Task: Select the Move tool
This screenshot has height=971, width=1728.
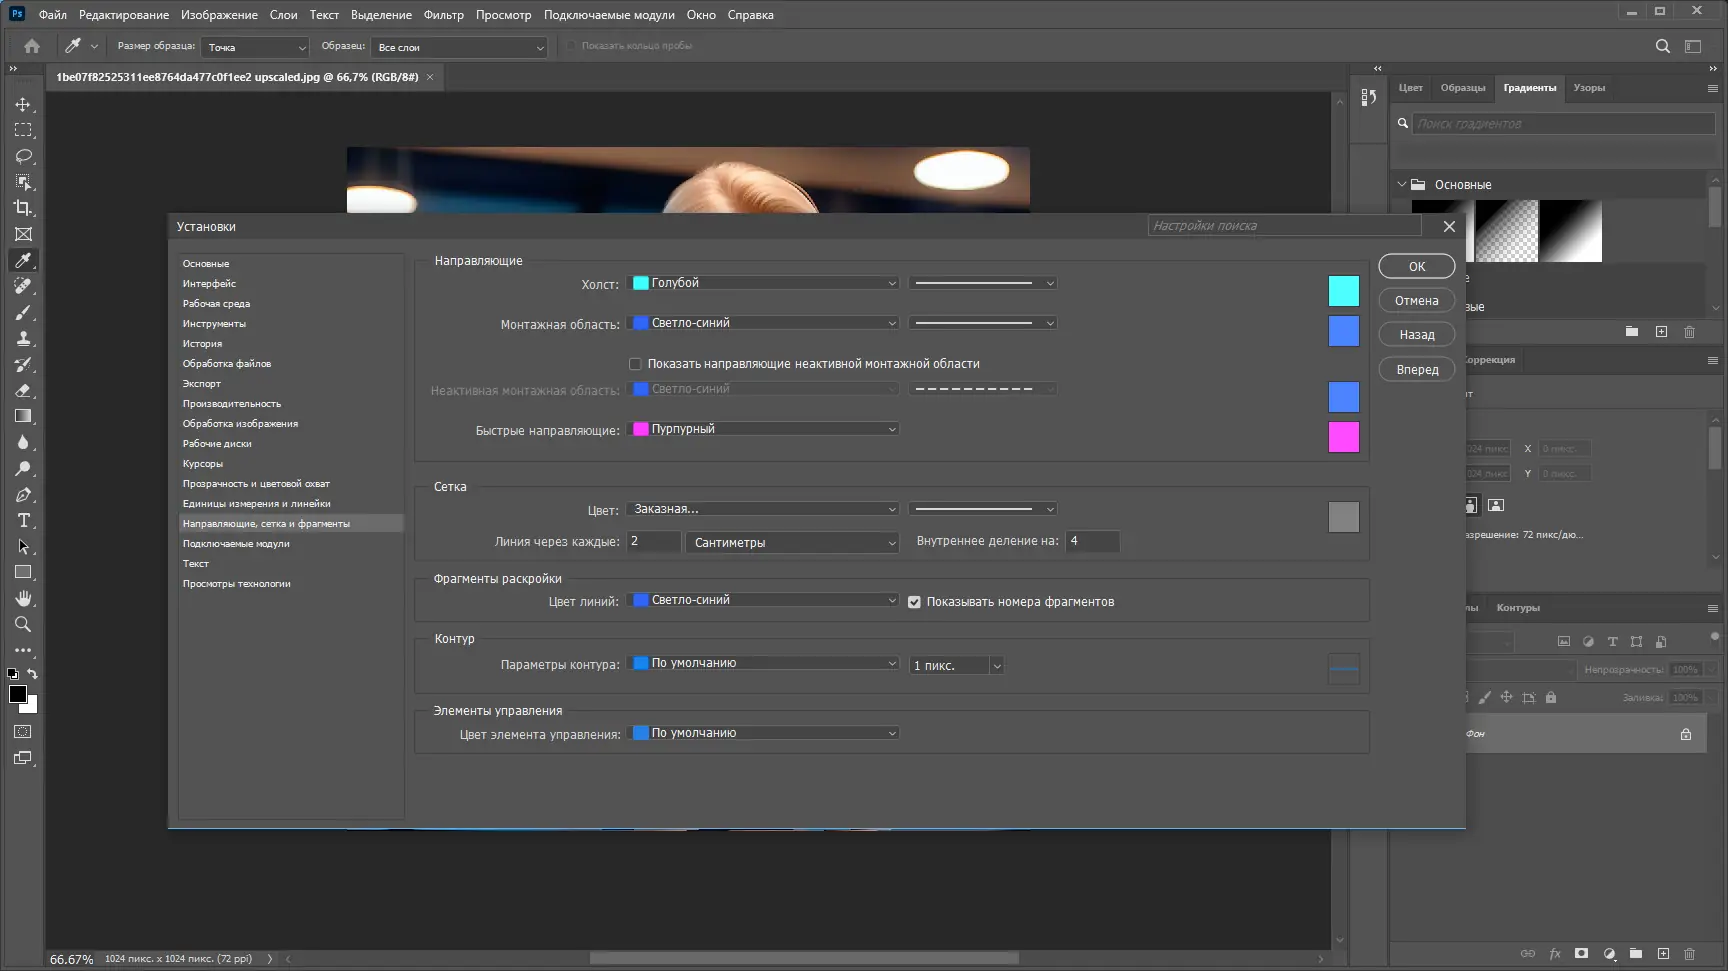Action: [x=23, y=103]
